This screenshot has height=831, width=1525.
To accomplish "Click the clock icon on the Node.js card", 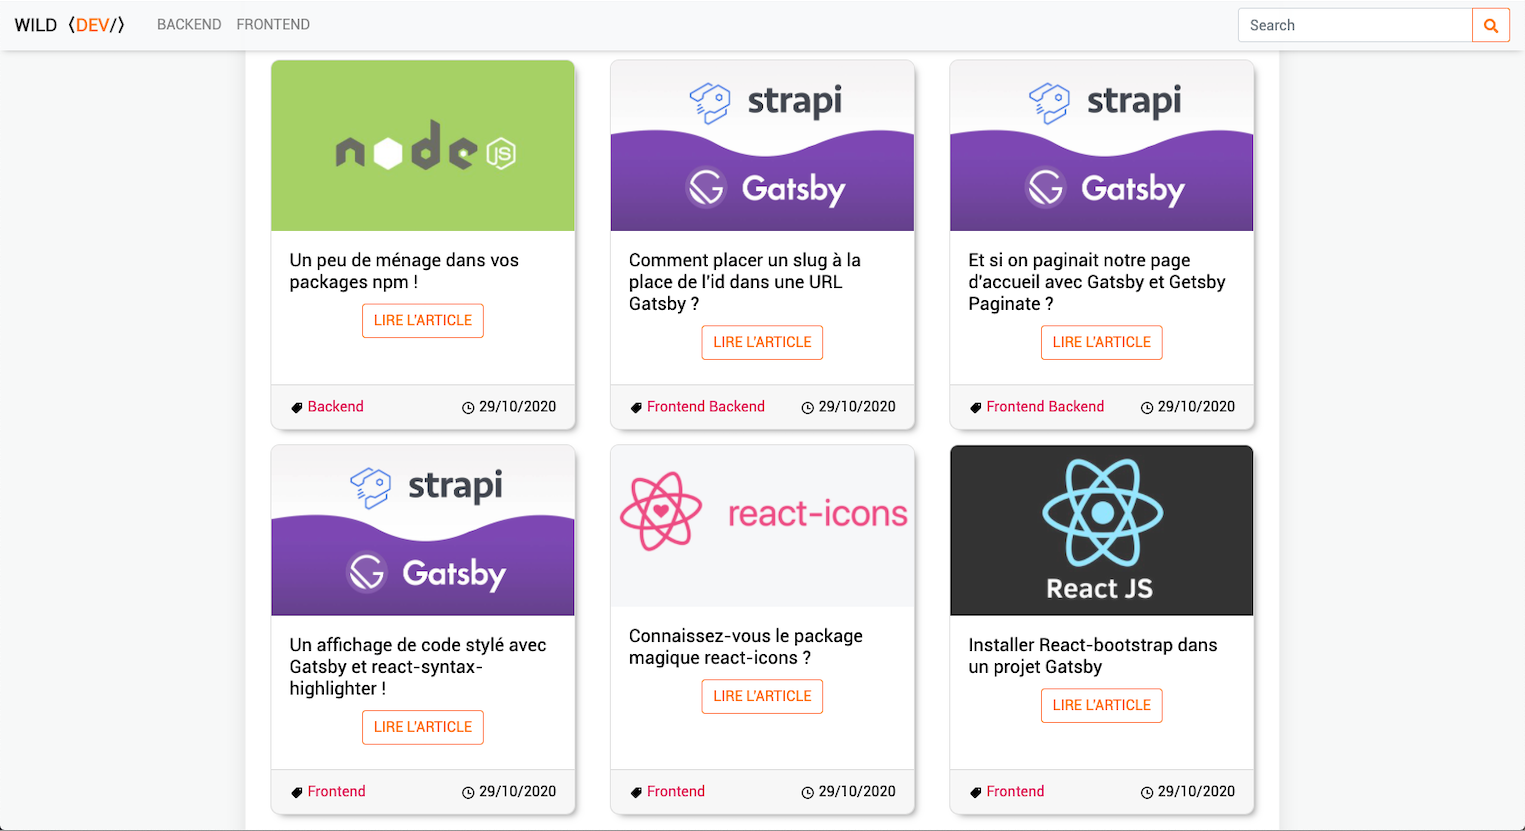I will pyautogui.click(x=468, y=407).
